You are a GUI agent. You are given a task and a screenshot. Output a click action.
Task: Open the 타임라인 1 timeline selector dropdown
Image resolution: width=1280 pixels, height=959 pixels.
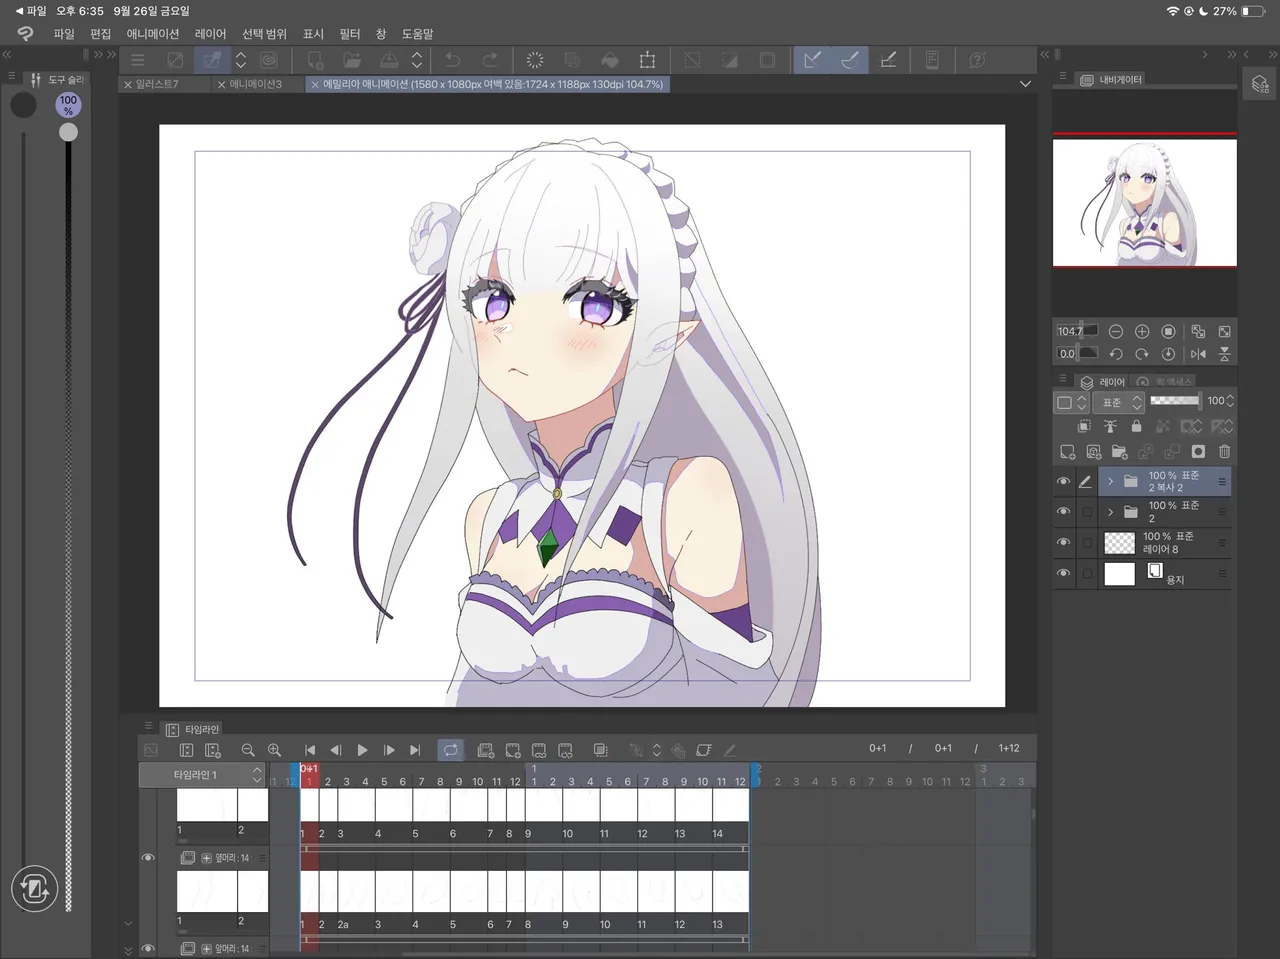tap(202, 775)
